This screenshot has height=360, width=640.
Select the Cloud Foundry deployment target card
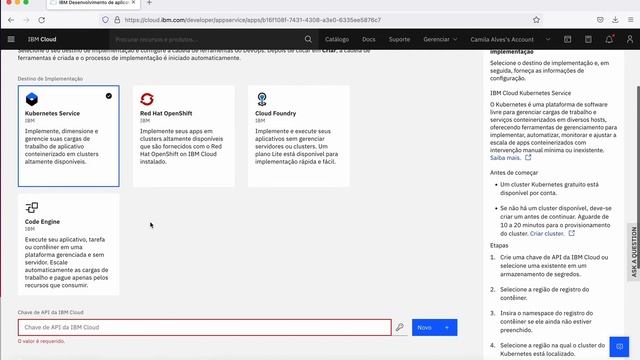tap(299, 136)
